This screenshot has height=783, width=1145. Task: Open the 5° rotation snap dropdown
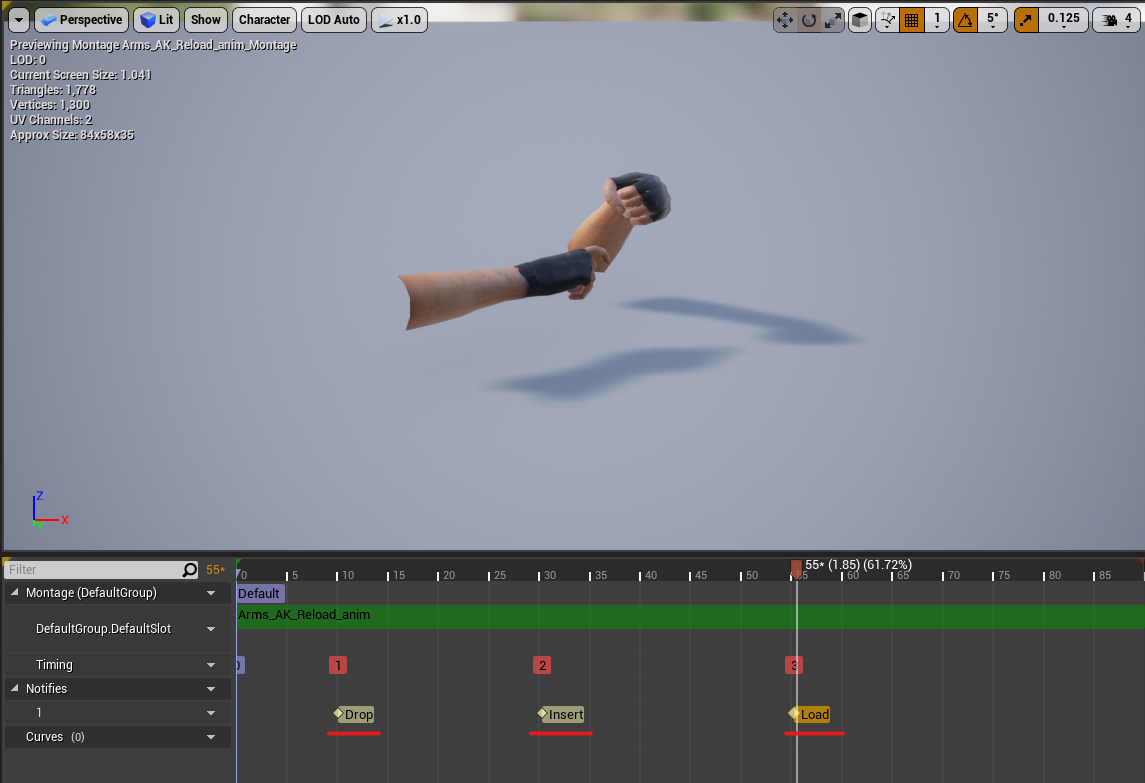(x=993, y=20)
